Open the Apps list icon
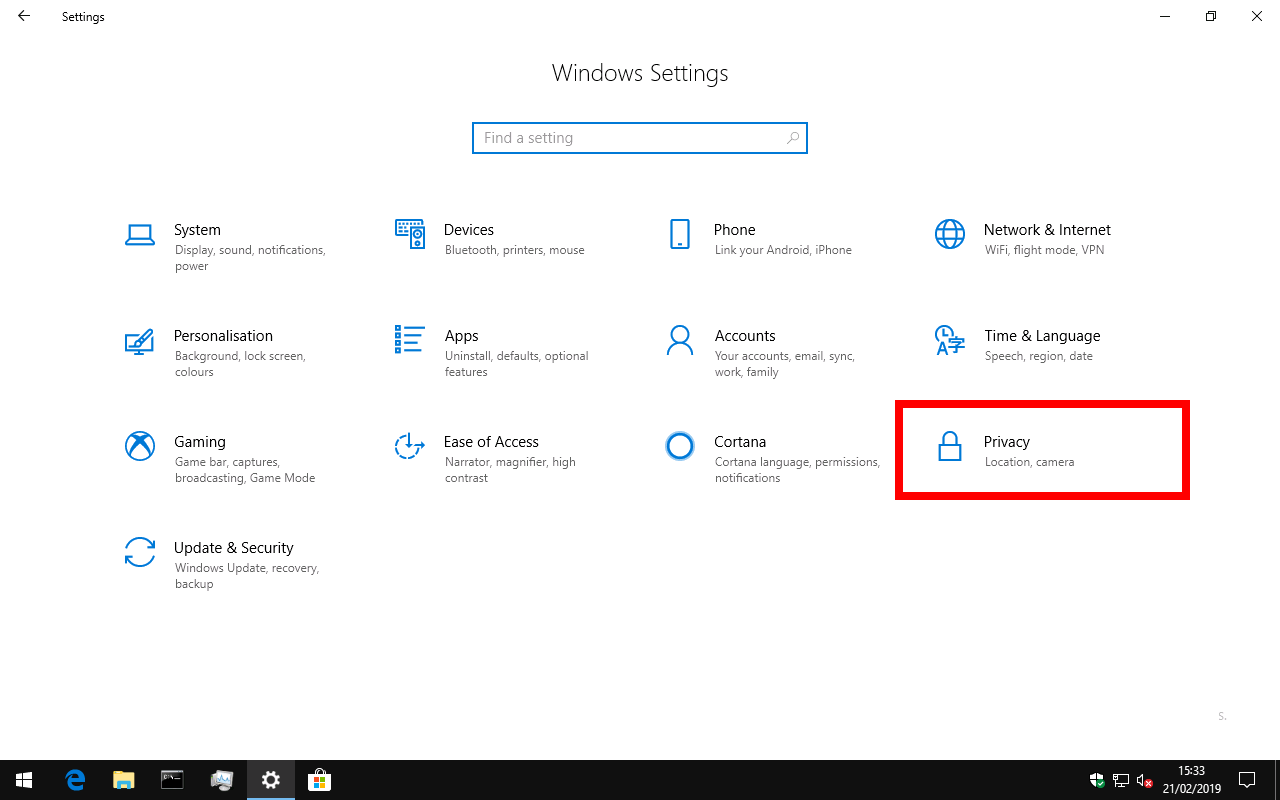Viewport: 1280px width, 800px height. [410, 339]
